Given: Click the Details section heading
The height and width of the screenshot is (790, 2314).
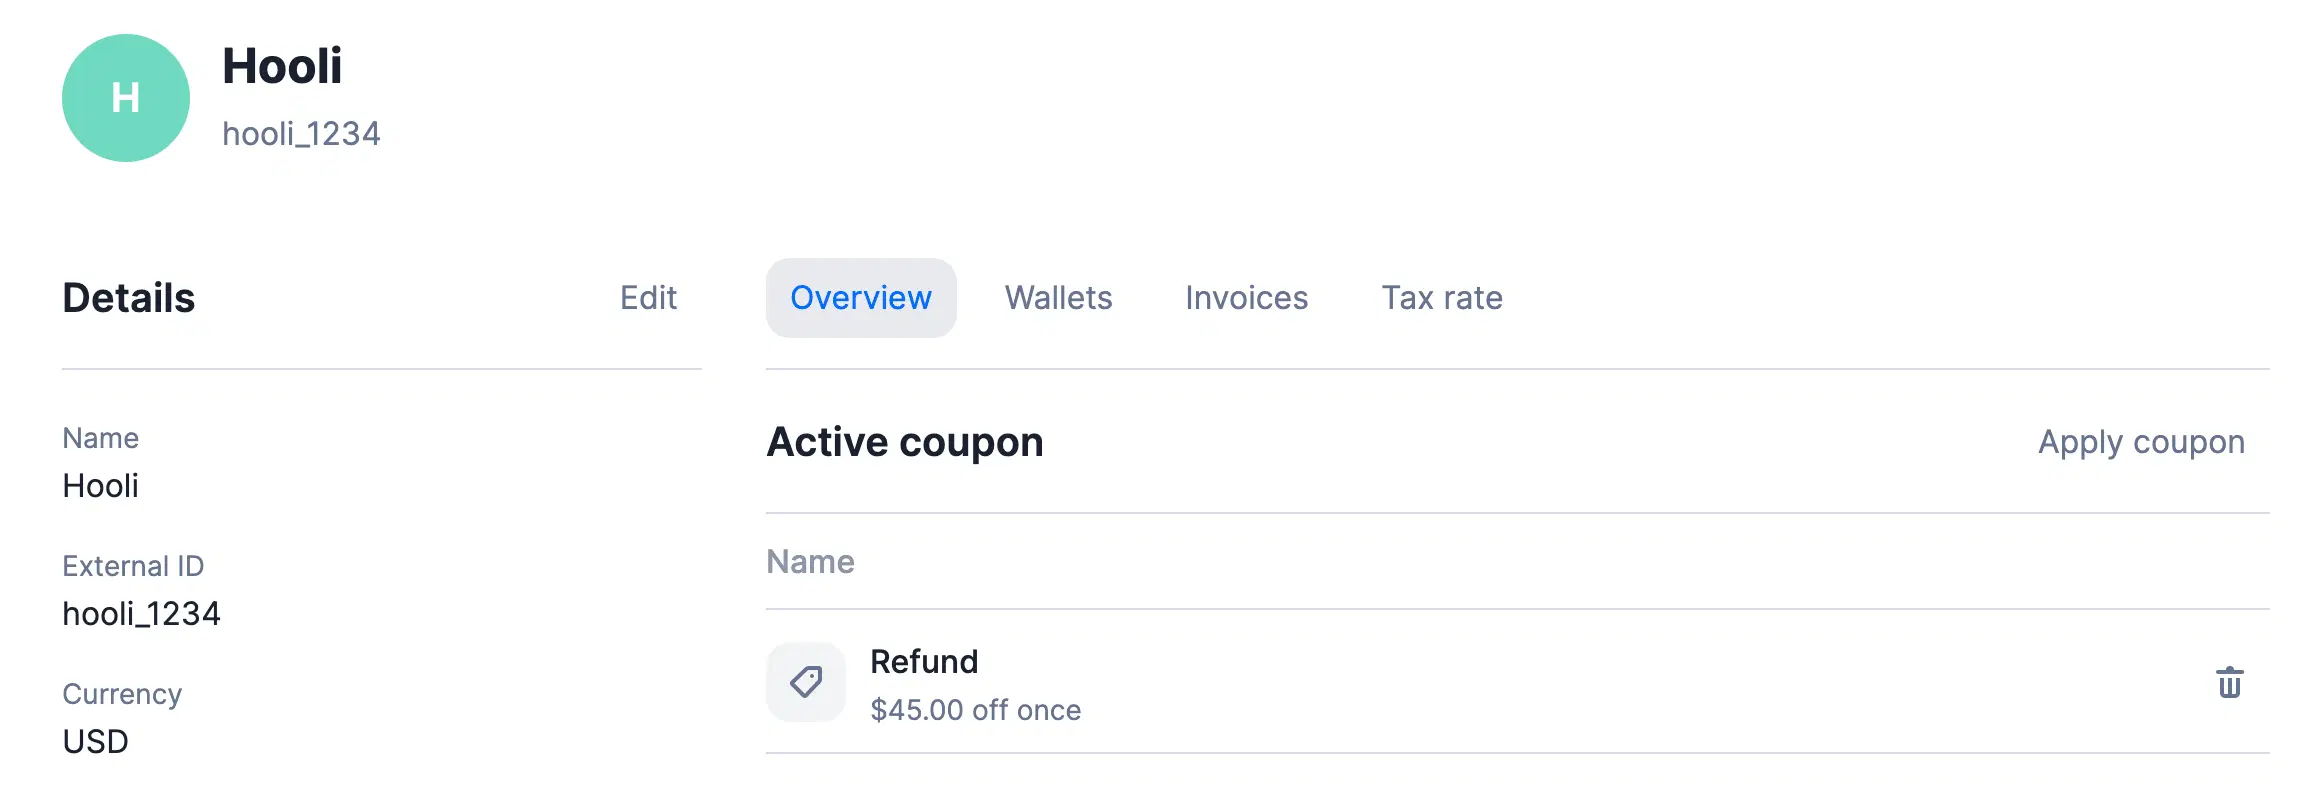Looking at the screenshot, I should 128,298.
